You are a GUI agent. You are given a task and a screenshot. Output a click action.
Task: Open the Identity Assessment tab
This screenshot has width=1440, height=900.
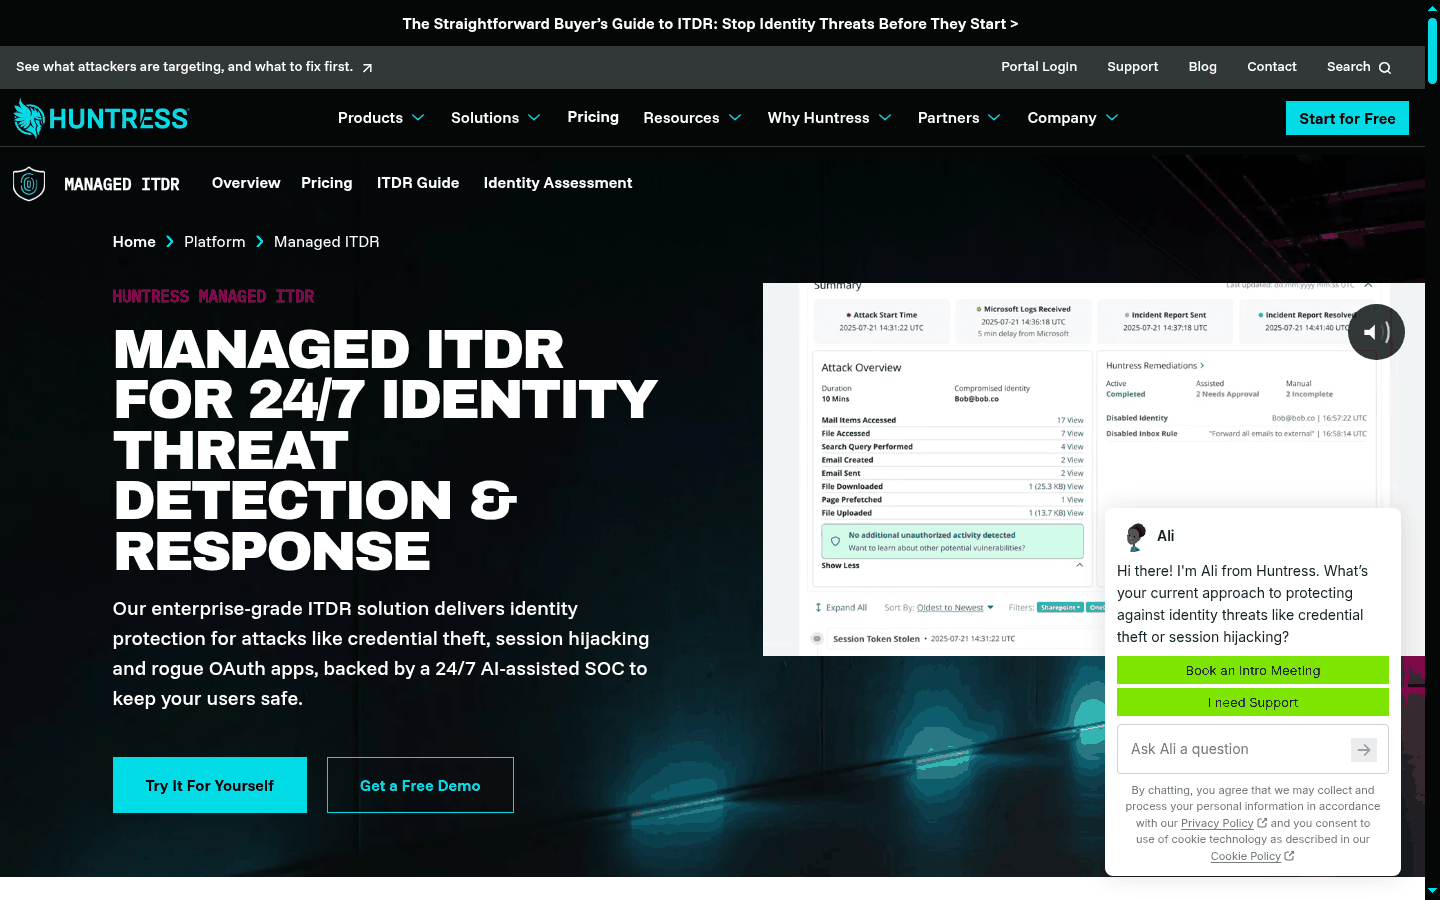[558, 183]
